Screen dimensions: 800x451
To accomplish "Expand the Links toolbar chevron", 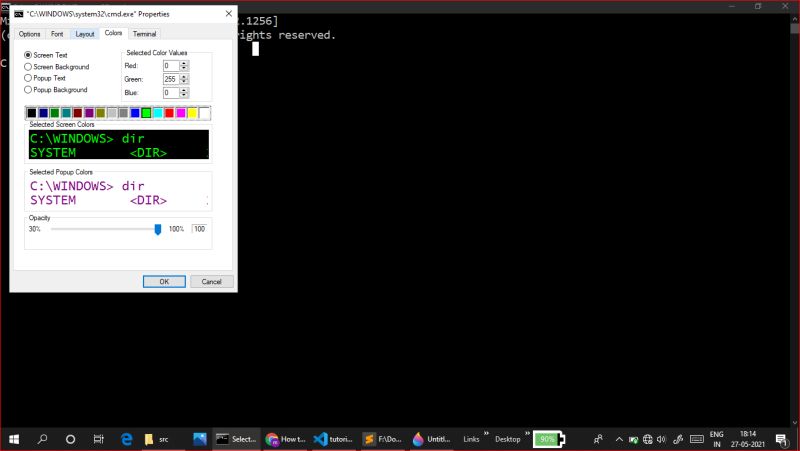I will (486, 434).
